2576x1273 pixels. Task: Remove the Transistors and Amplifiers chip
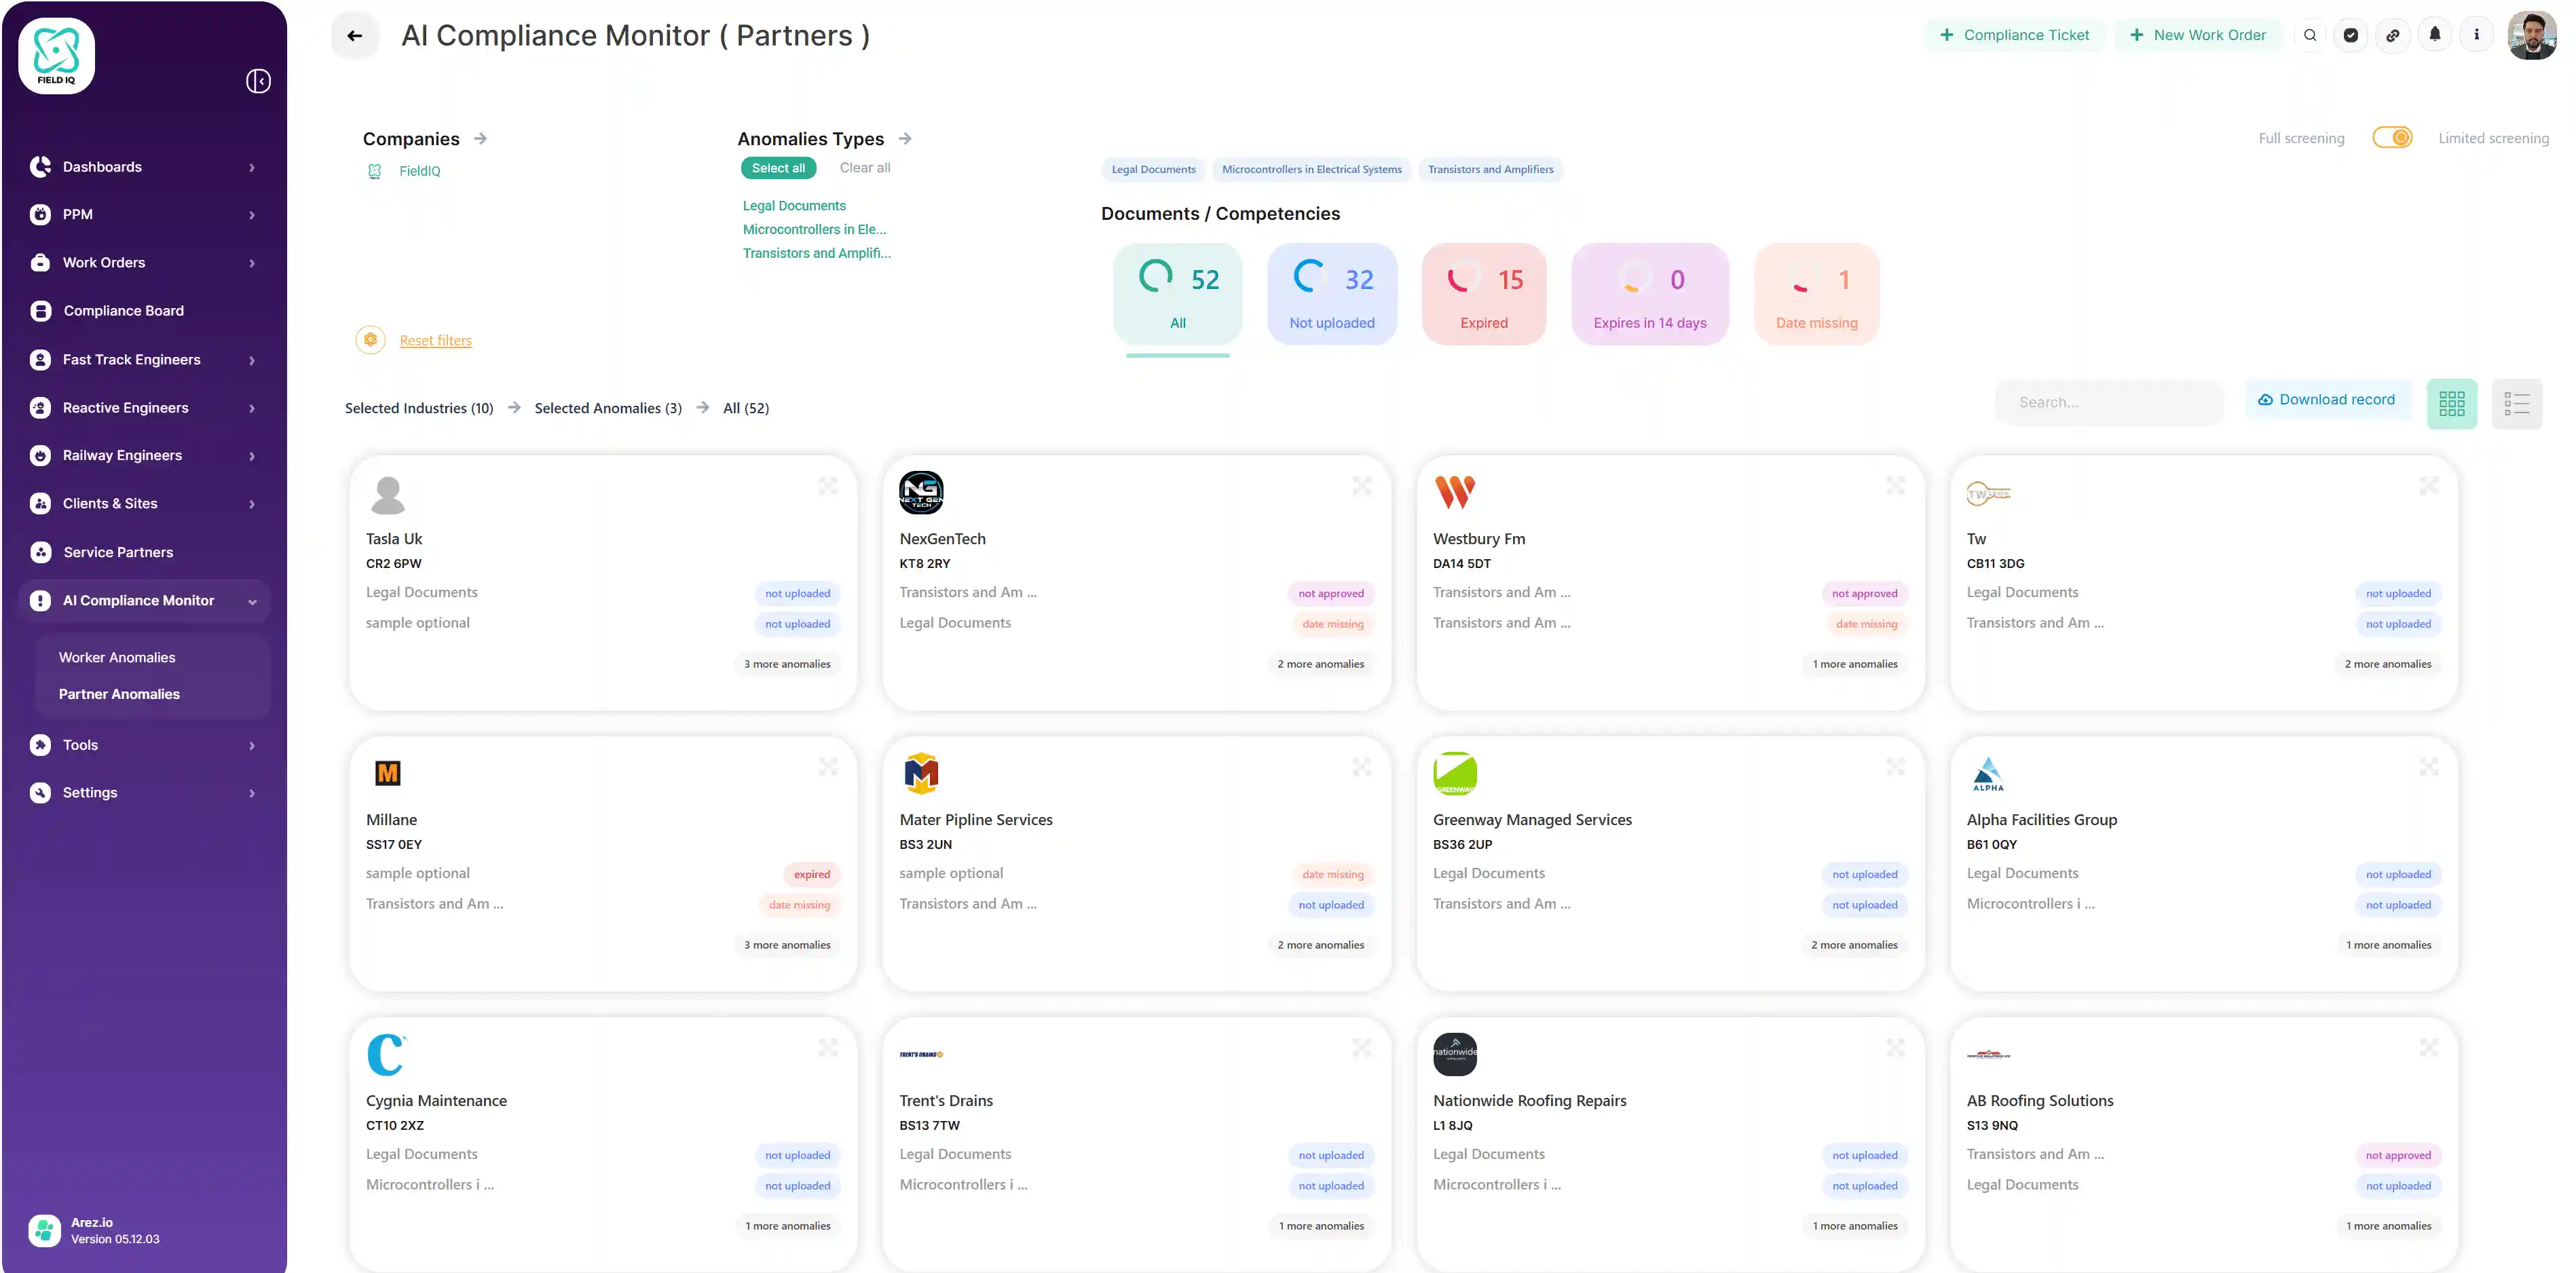tap(1491, 170)
